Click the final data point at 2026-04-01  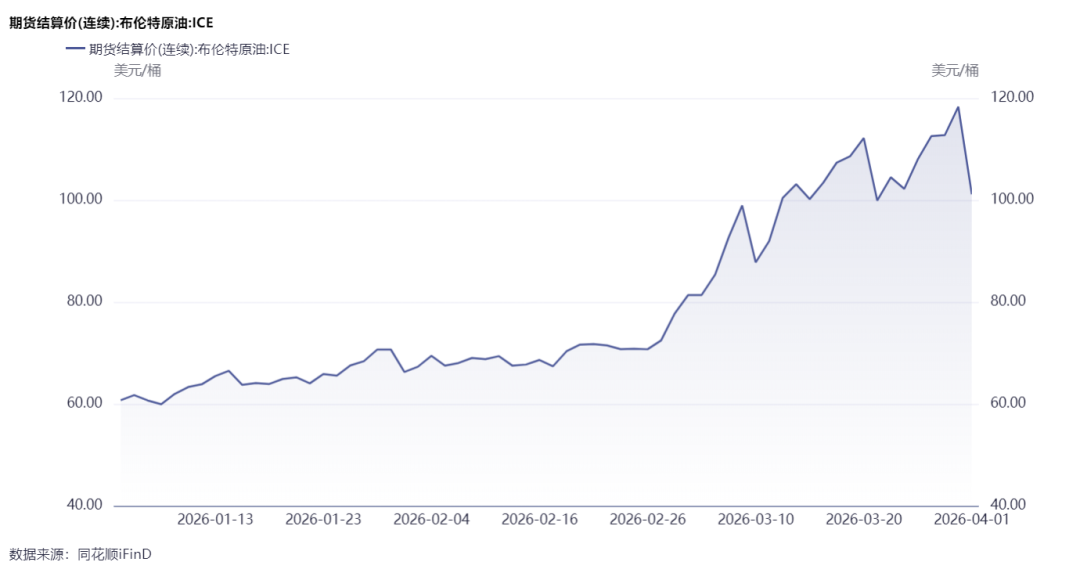tap(971, 194)
